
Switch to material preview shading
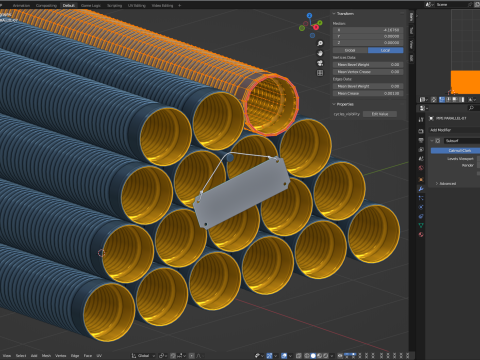tap(320, 356)
